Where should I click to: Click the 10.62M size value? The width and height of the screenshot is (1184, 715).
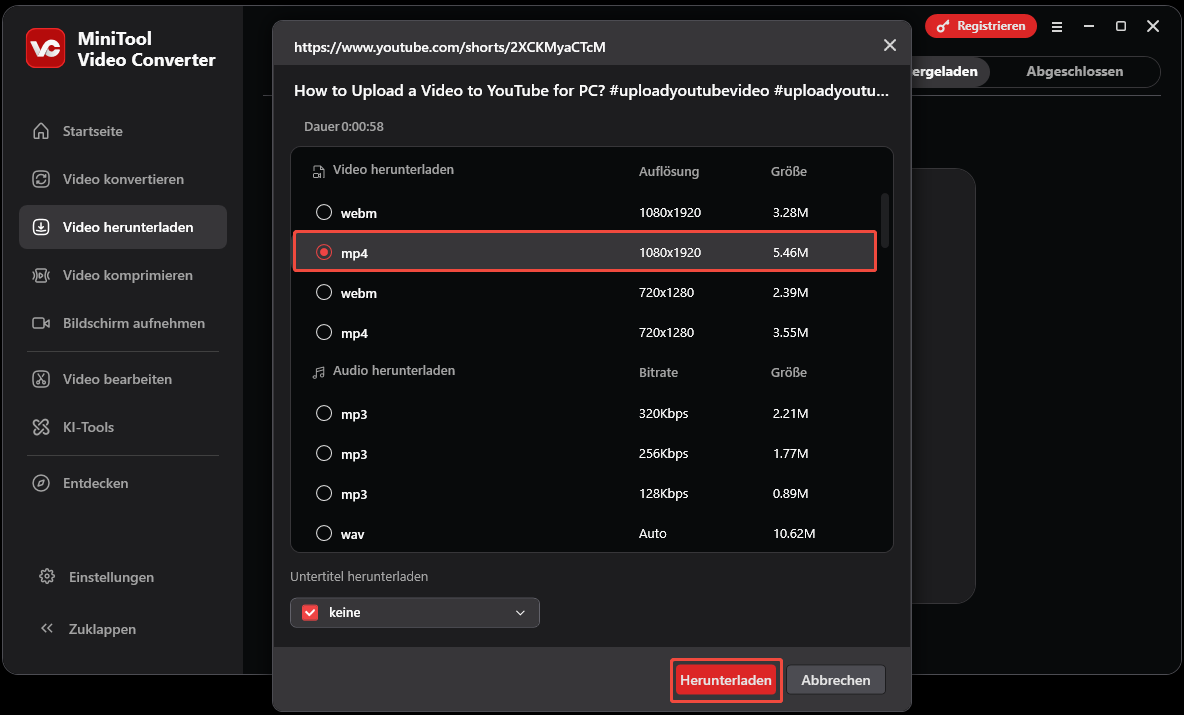(x=794, y=533)
